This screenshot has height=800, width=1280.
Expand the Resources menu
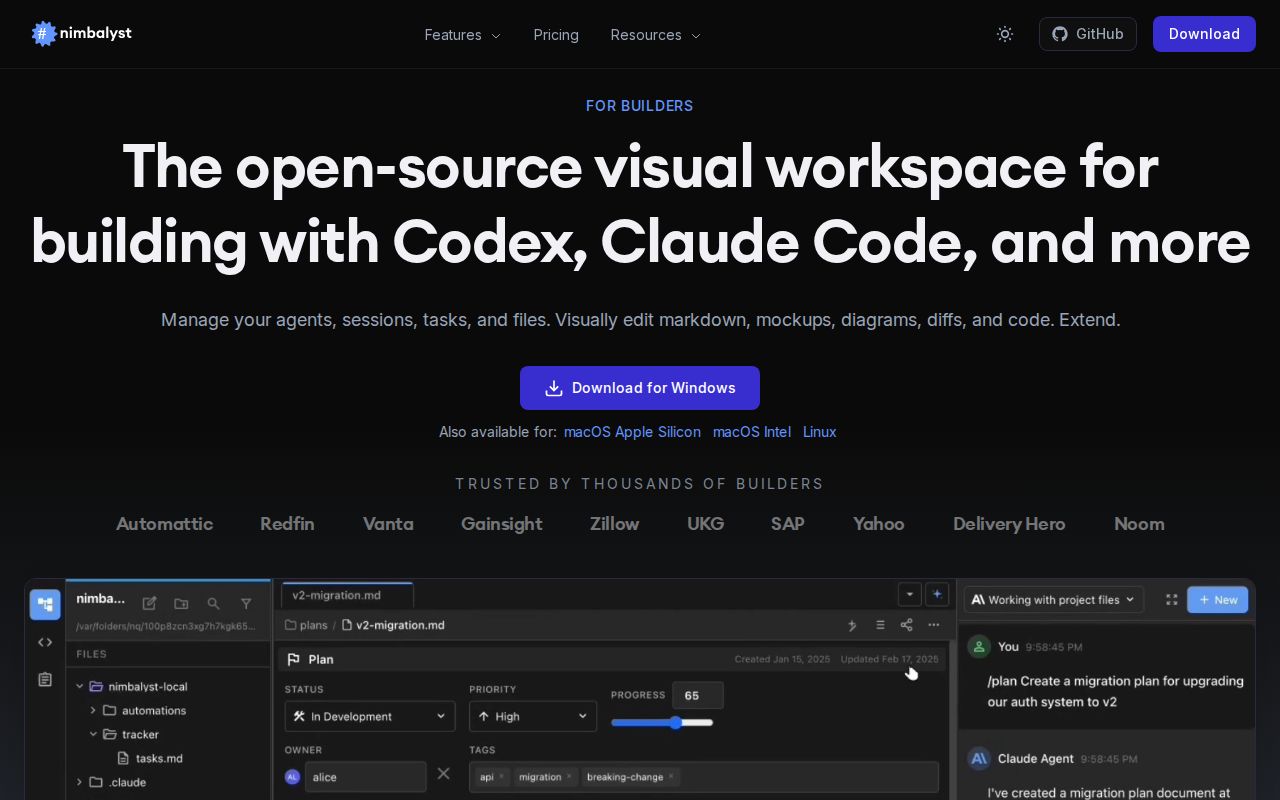pyautogui.click(x=656, y=35)
